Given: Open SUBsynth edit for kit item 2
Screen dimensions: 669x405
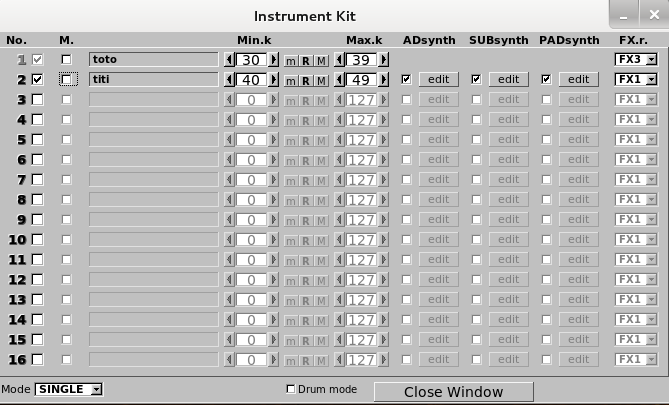Looking at the screenshot, I should tap(509, 79).
